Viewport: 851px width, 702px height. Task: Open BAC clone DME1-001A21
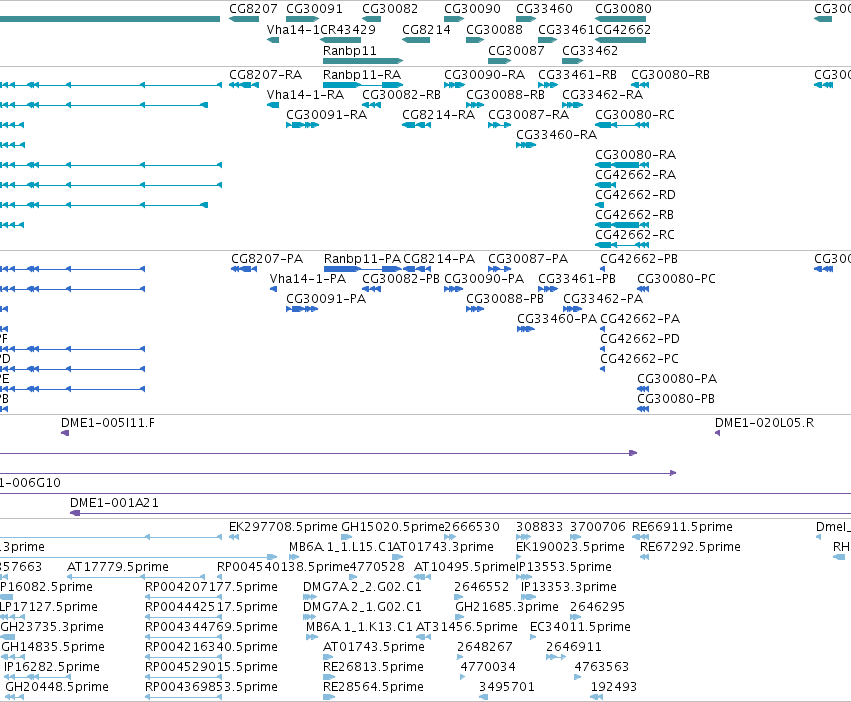click(x=460, y=513)
